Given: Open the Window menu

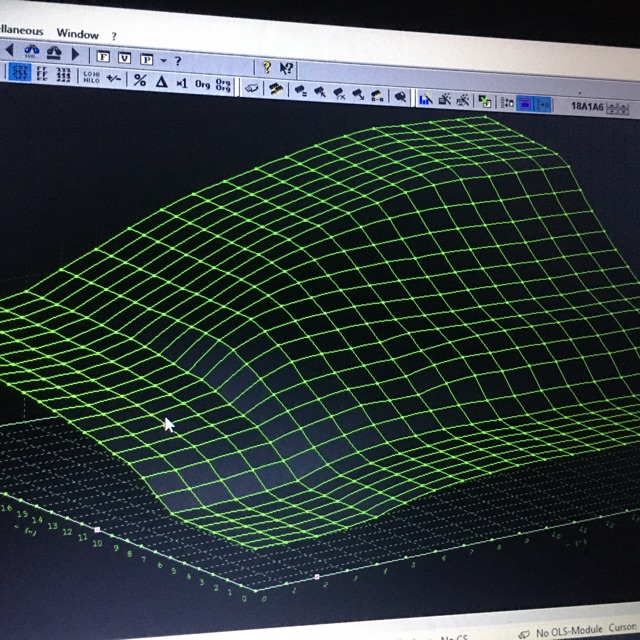Looking at the screenshot, I should pos(77,33).
